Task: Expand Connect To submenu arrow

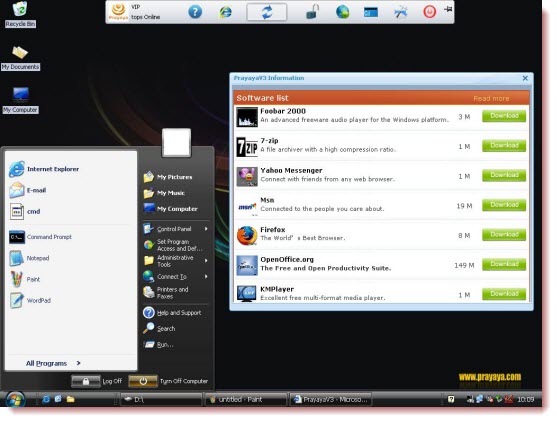Action: [x=206, y=276]
